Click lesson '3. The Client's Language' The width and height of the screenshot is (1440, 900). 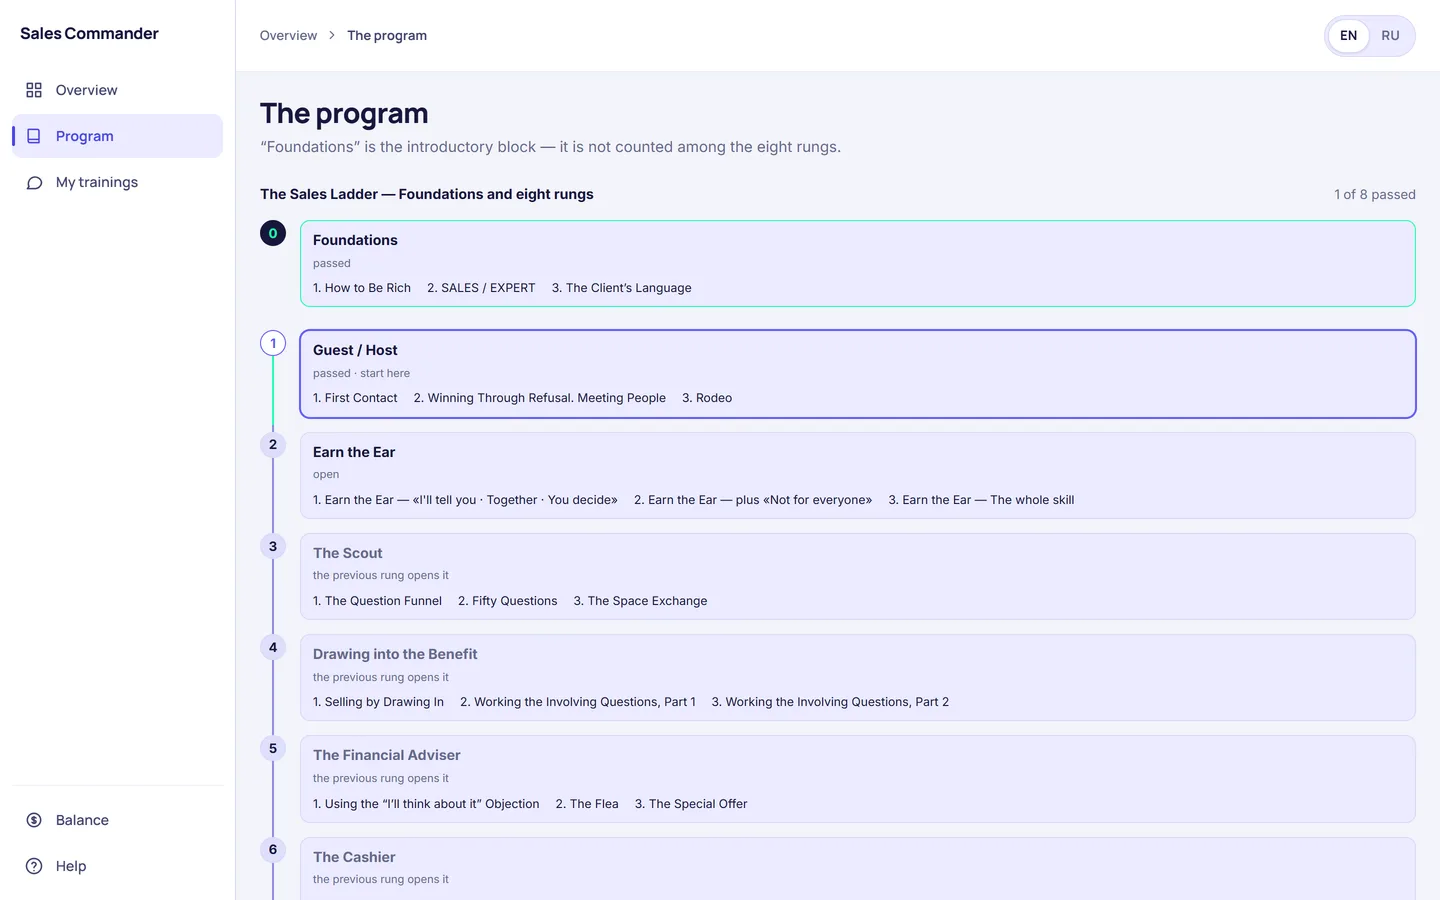pyautogui.click(x=622, y=288)
